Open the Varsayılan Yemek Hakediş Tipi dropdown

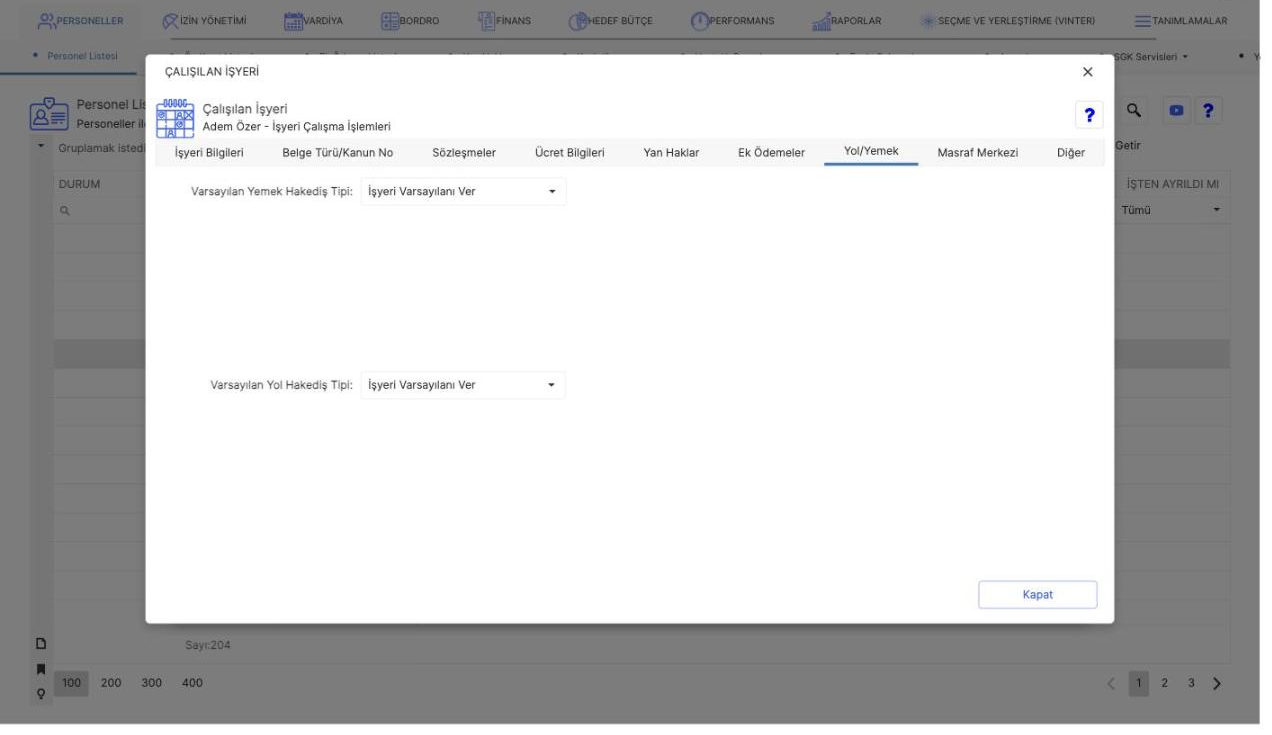tap(463, 192)
